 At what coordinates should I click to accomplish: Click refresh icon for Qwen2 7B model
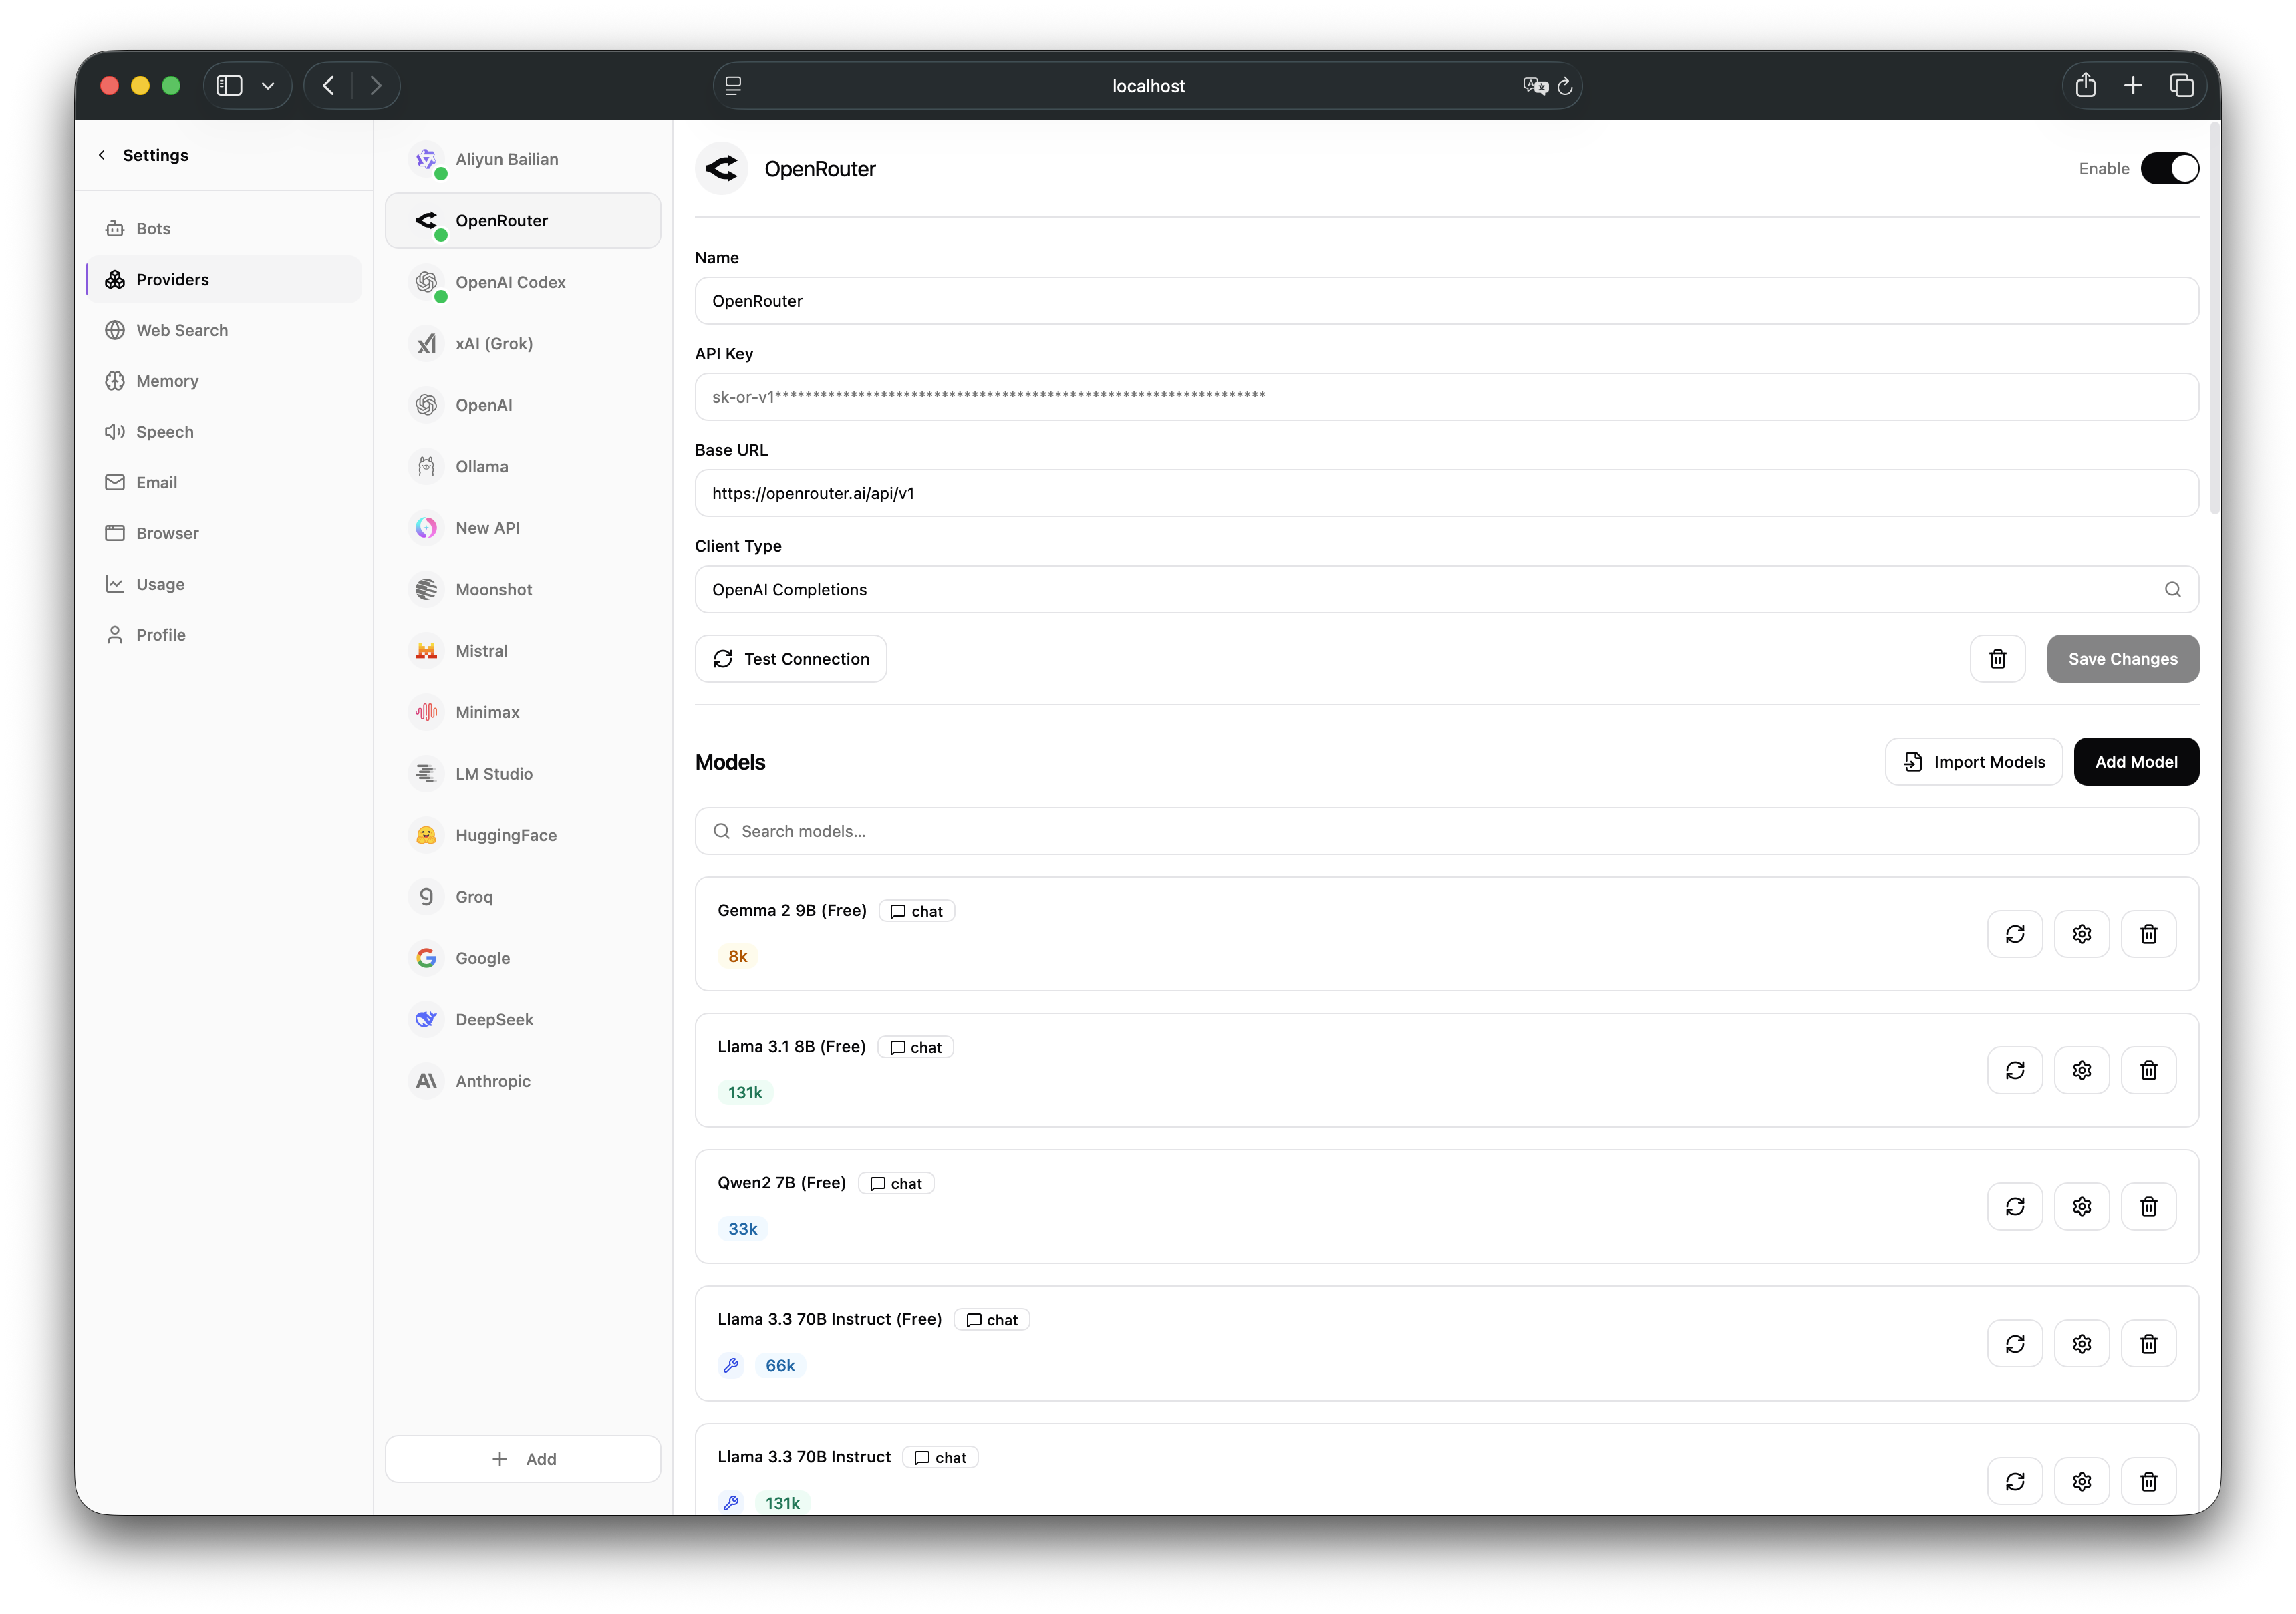coord(2014,1206)
